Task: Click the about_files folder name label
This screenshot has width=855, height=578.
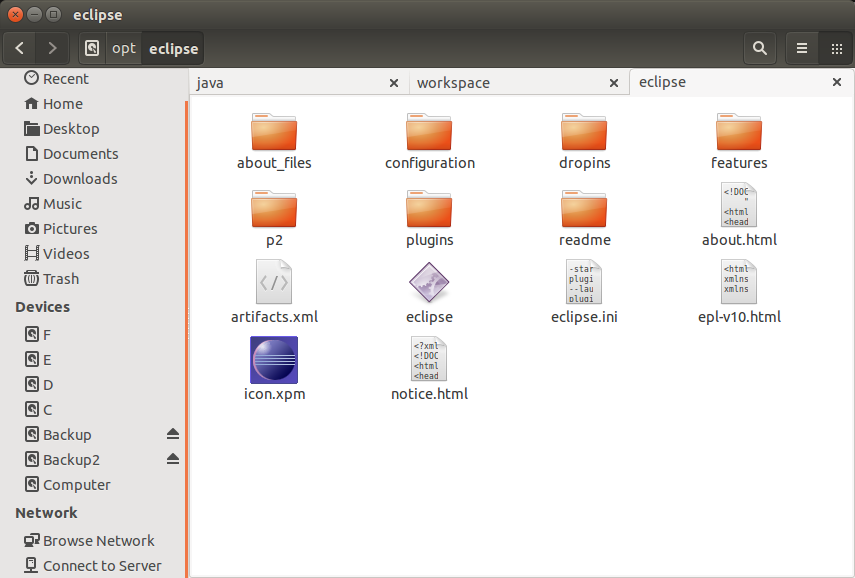Action: click(x=274, y=163)
